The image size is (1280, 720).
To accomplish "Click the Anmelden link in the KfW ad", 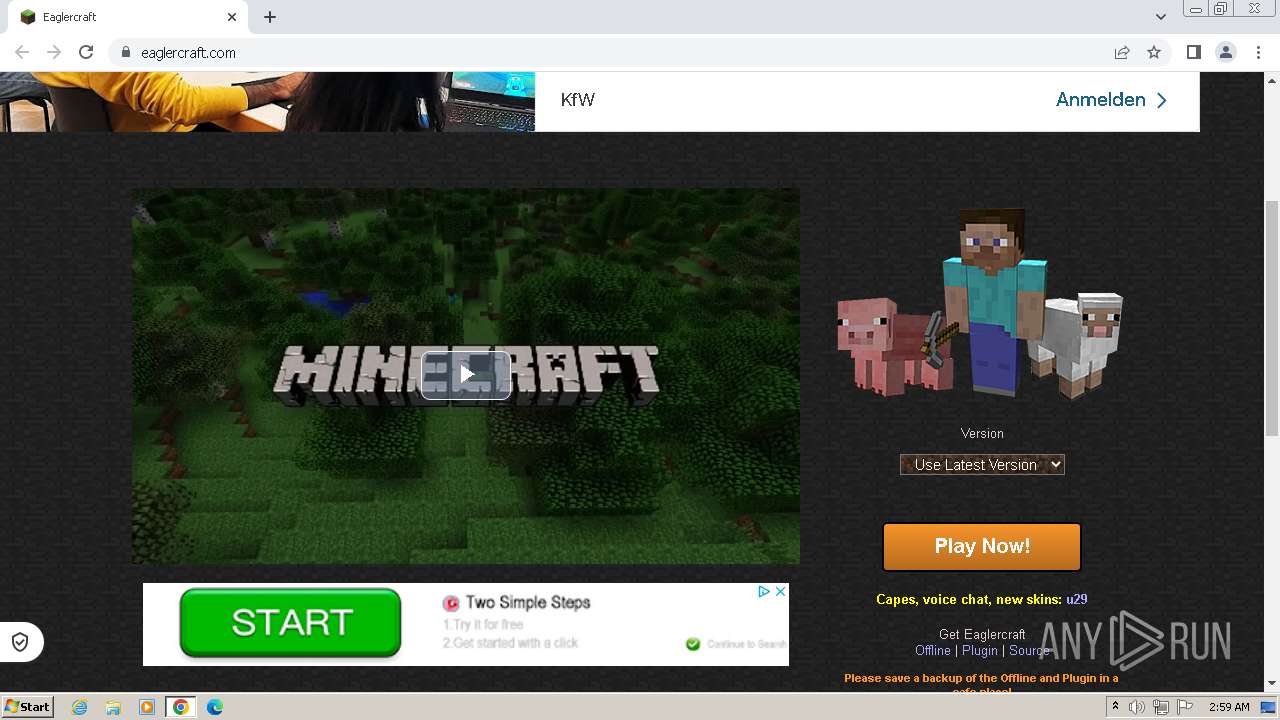I will point(1112,100).
